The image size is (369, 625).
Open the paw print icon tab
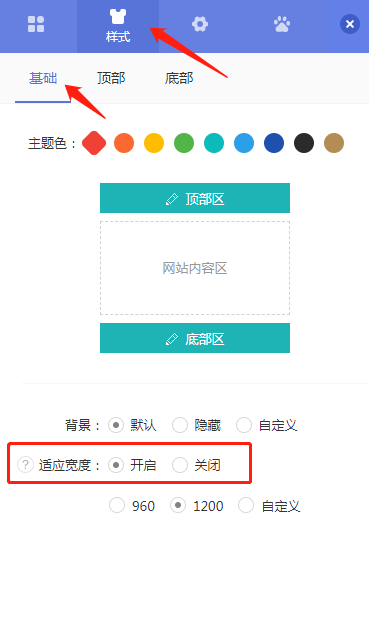pos(282,24)
